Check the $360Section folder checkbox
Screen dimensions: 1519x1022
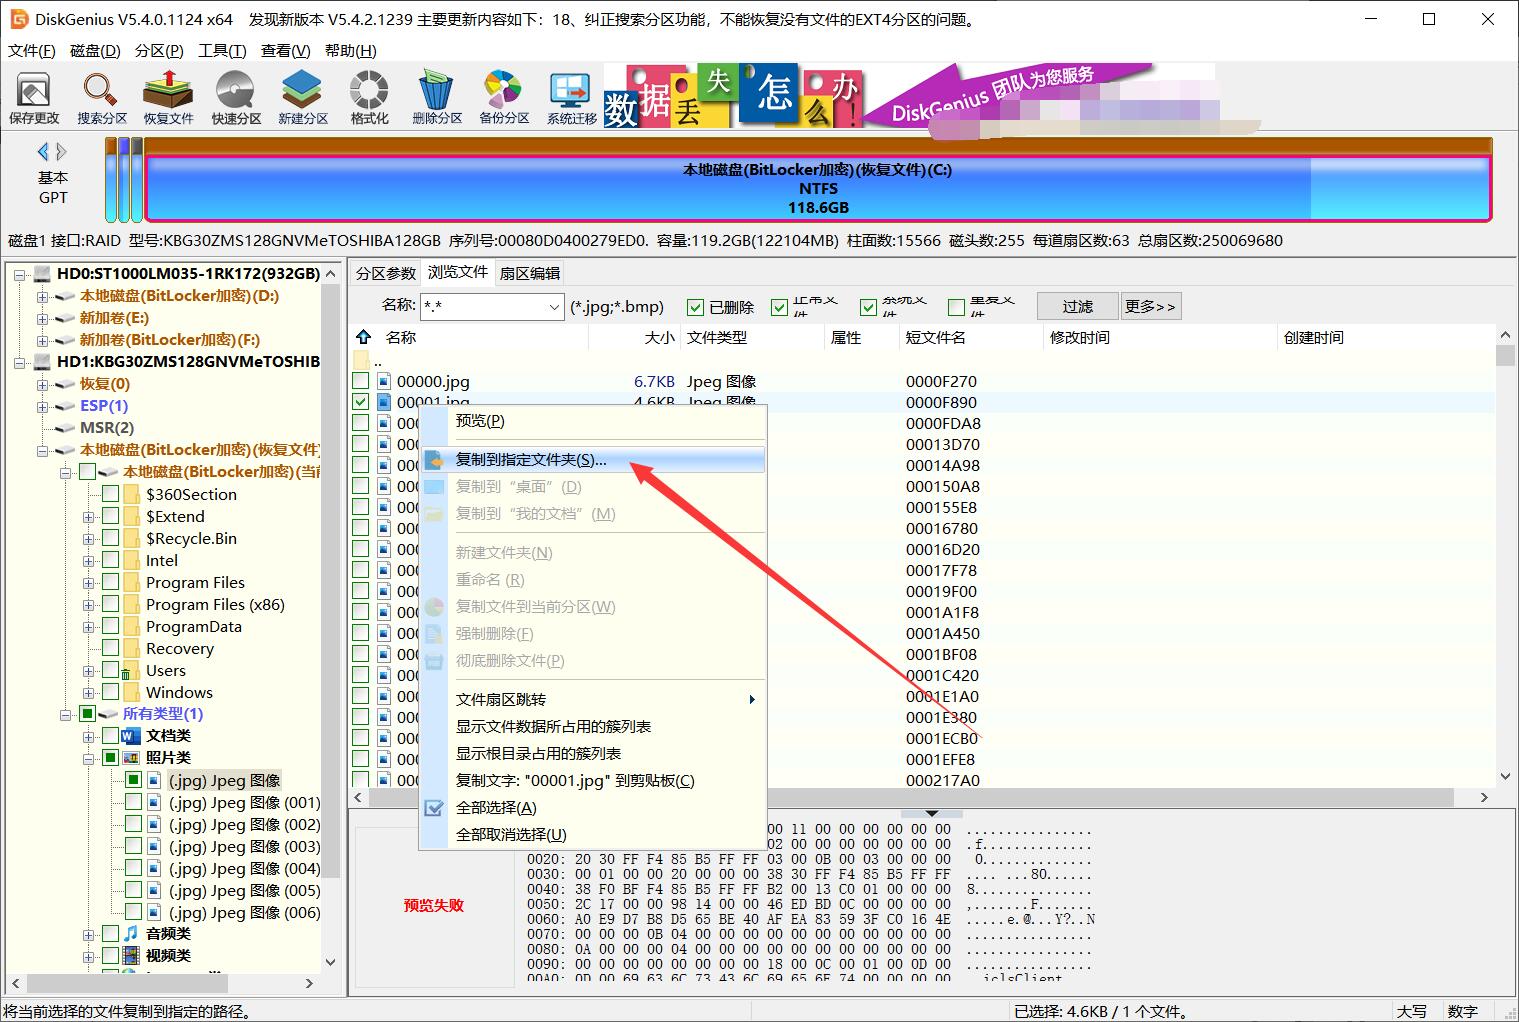[111, 494]
